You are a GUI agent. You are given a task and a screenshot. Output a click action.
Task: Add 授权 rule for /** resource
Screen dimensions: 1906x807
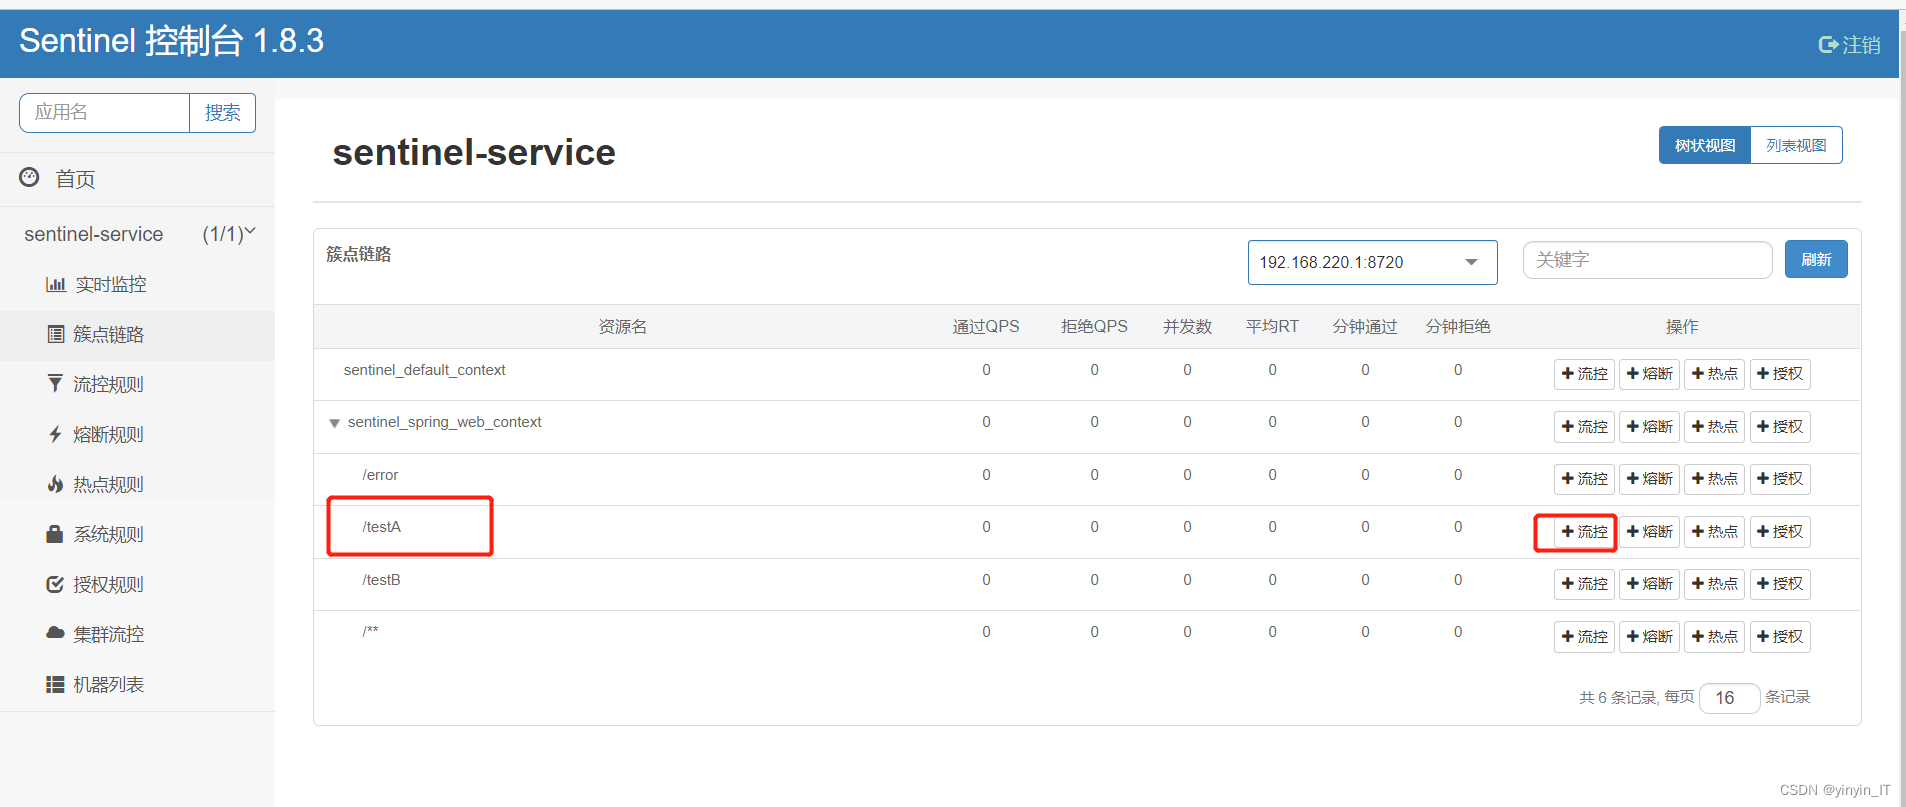point(1780,637)
